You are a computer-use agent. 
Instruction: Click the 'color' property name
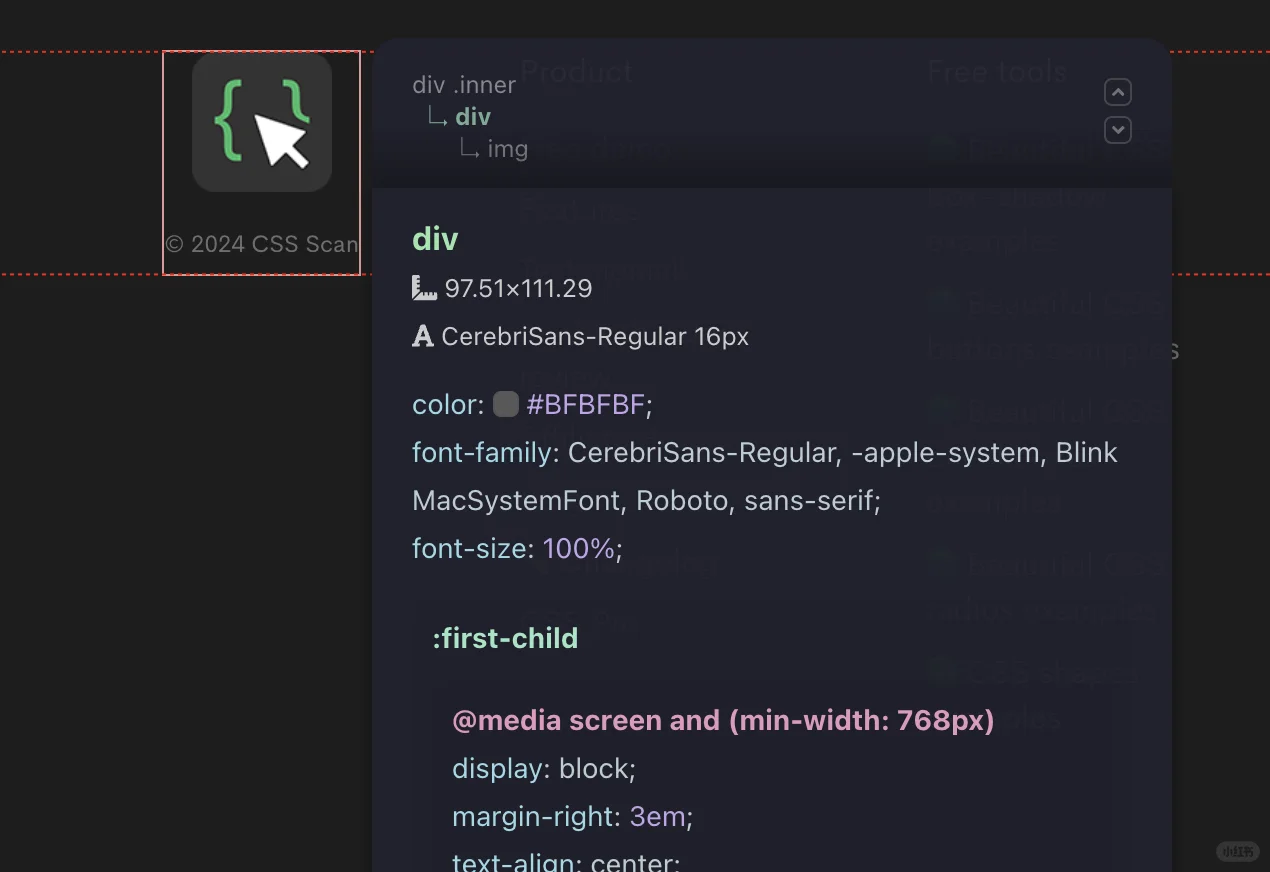tap(444, 405)
